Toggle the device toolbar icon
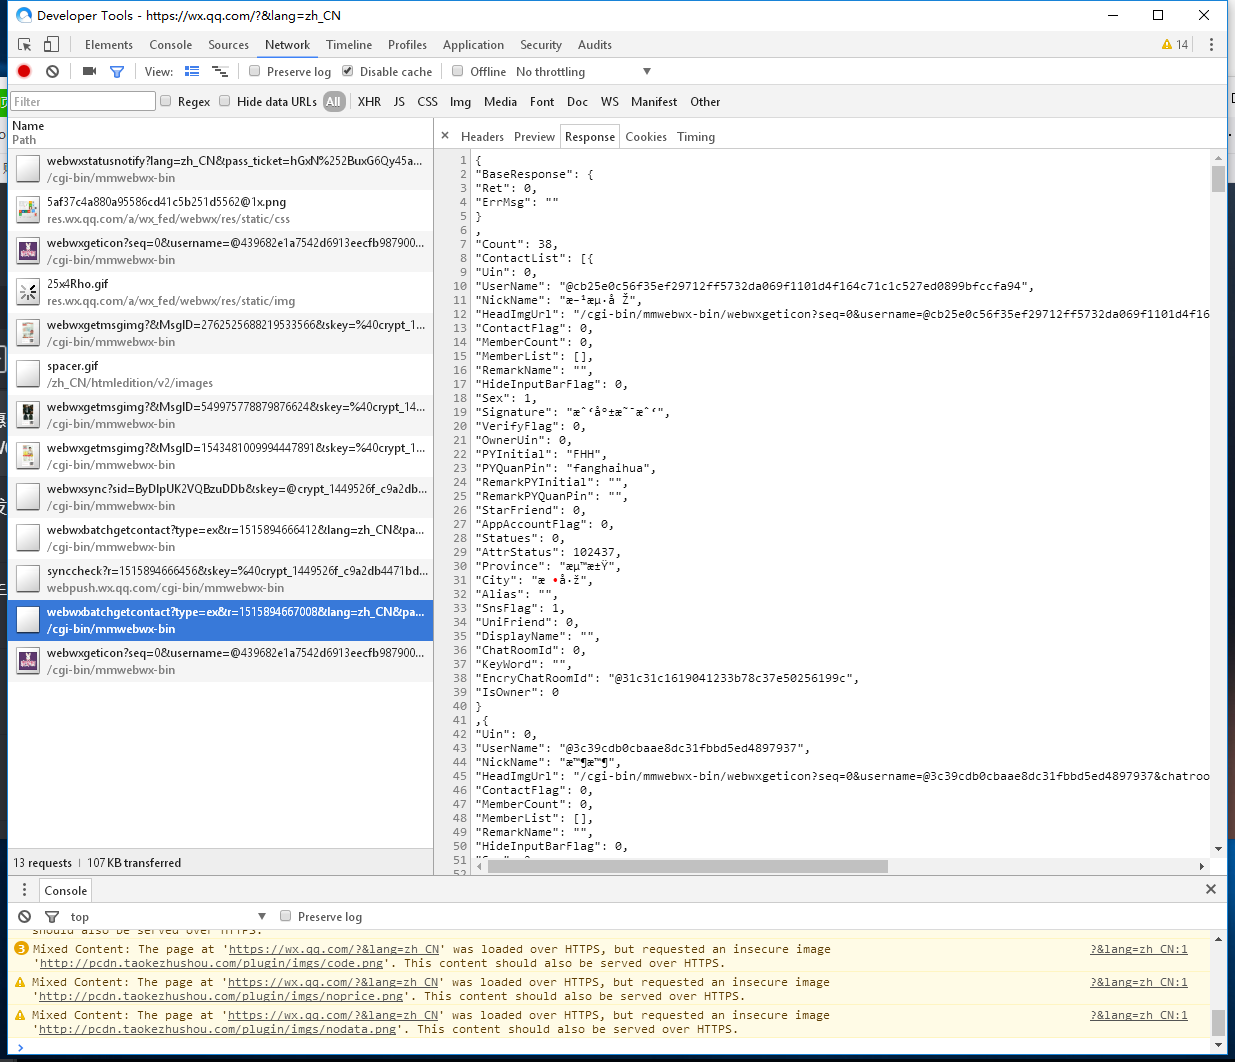 51,45
